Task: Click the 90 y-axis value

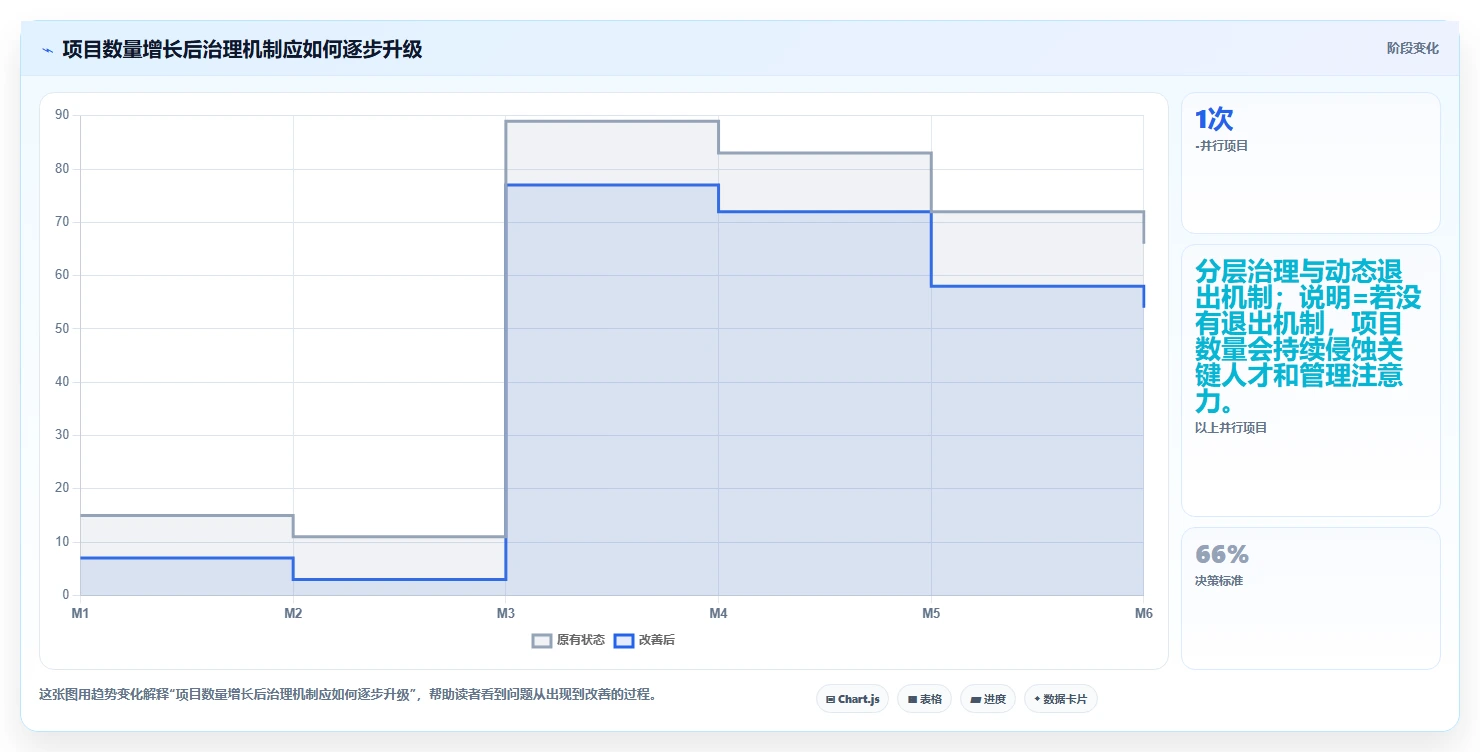Action: click(x=62, y=116)
